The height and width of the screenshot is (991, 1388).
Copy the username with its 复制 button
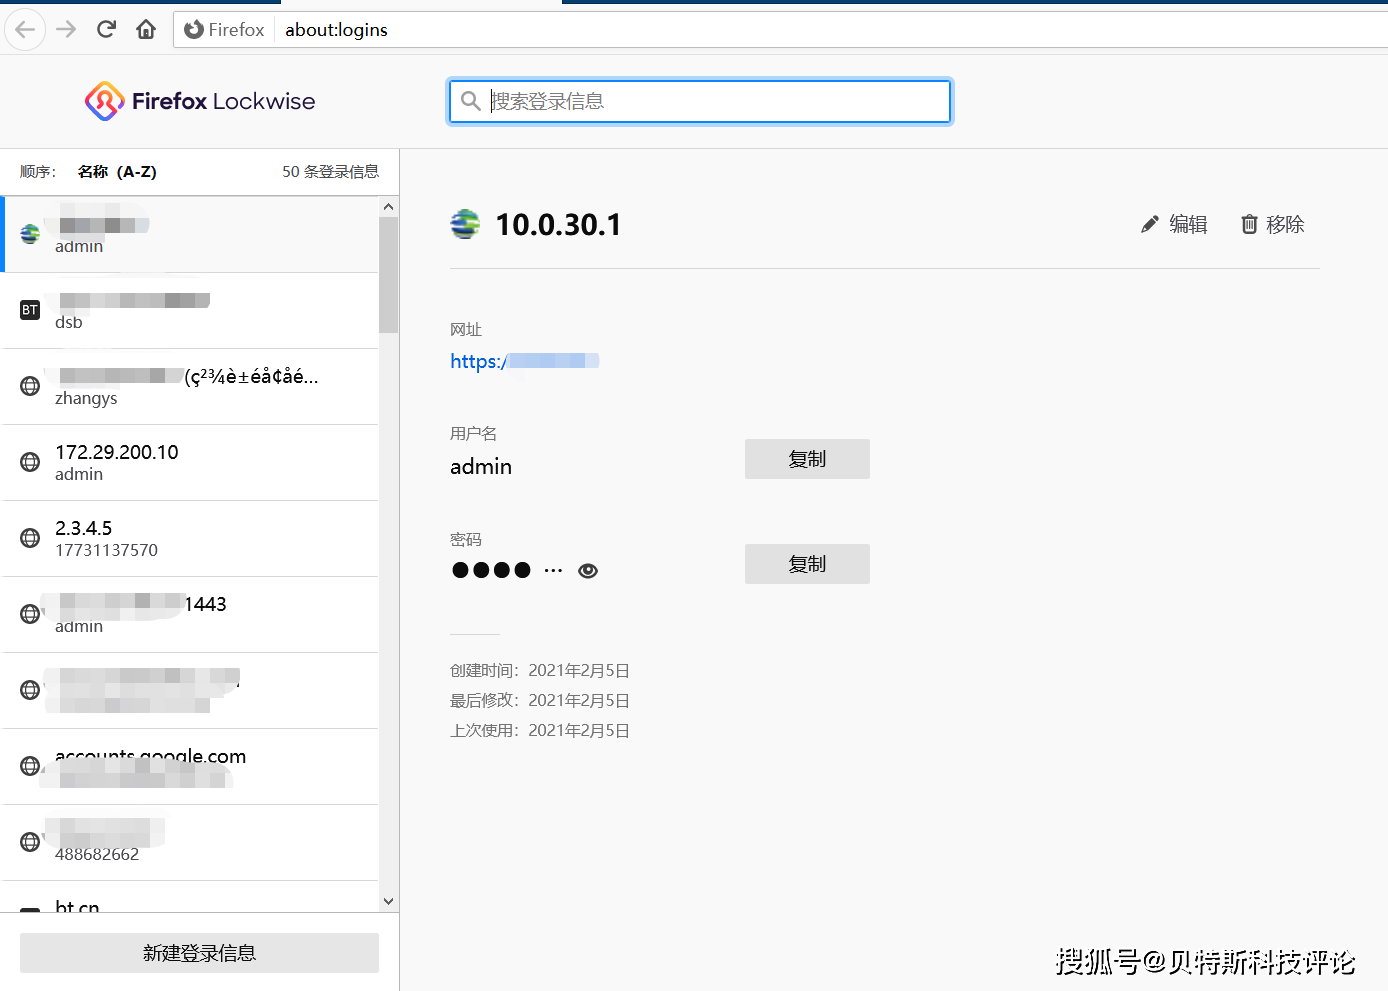click(806, 459)
